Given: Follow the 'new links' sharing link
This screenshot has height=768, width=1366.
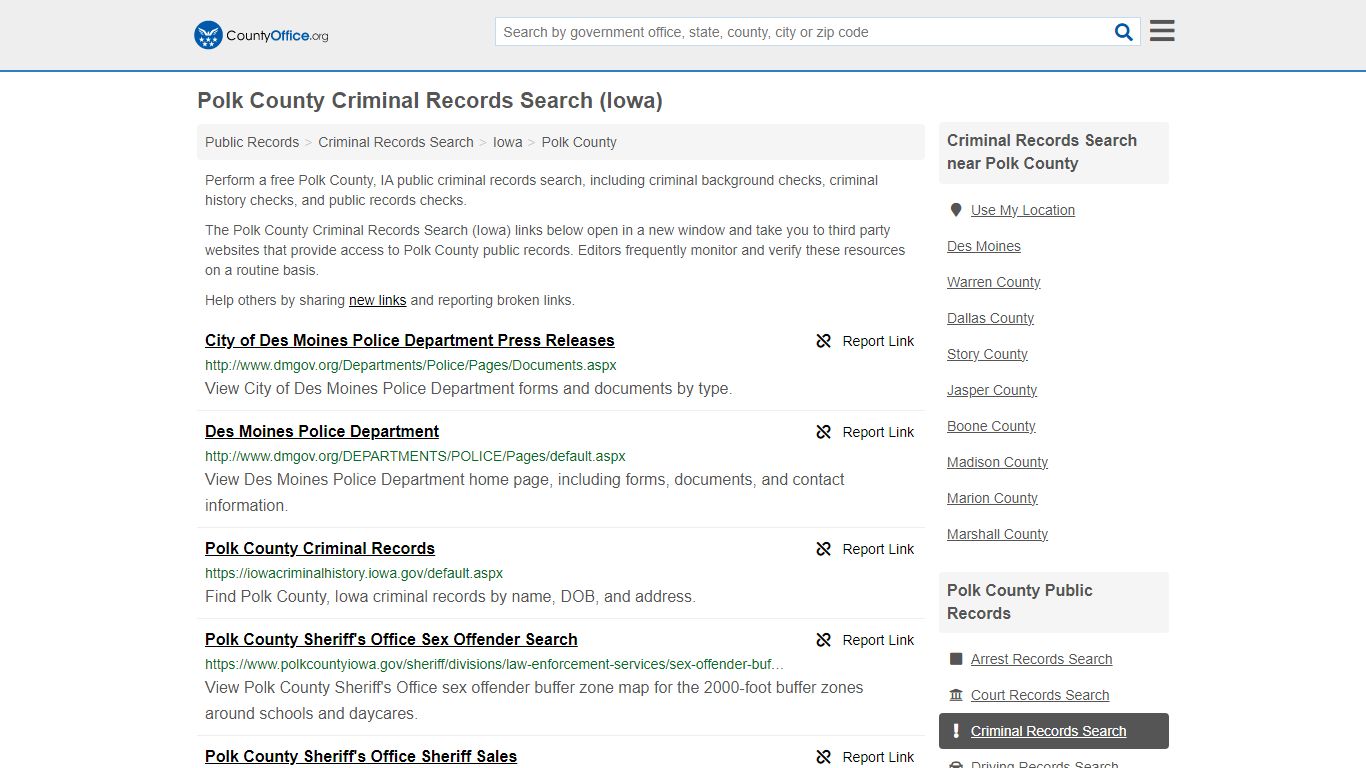Looking at the screenshot, I should 378,300.
